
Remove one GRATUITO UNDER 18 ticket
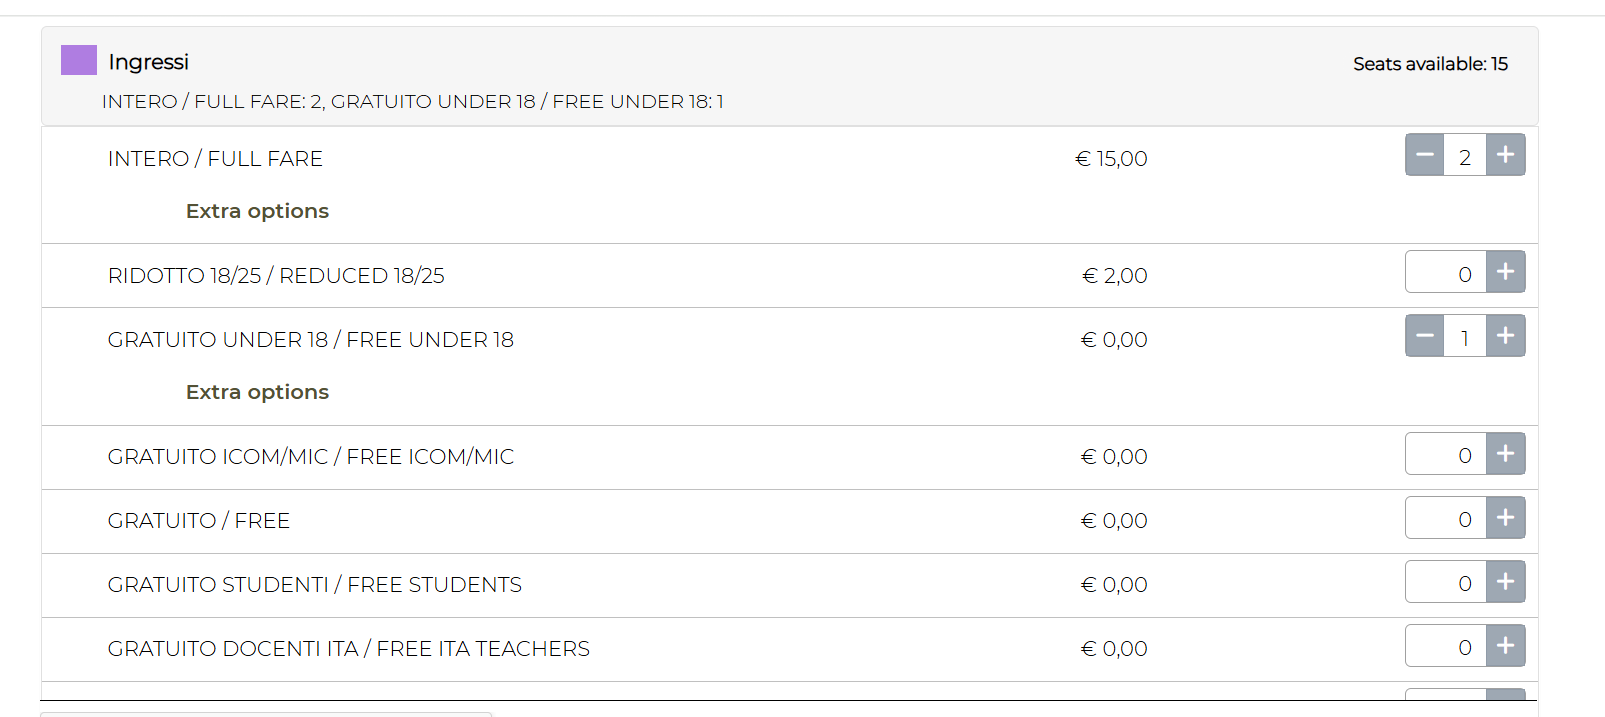(x=1425, y=336)
